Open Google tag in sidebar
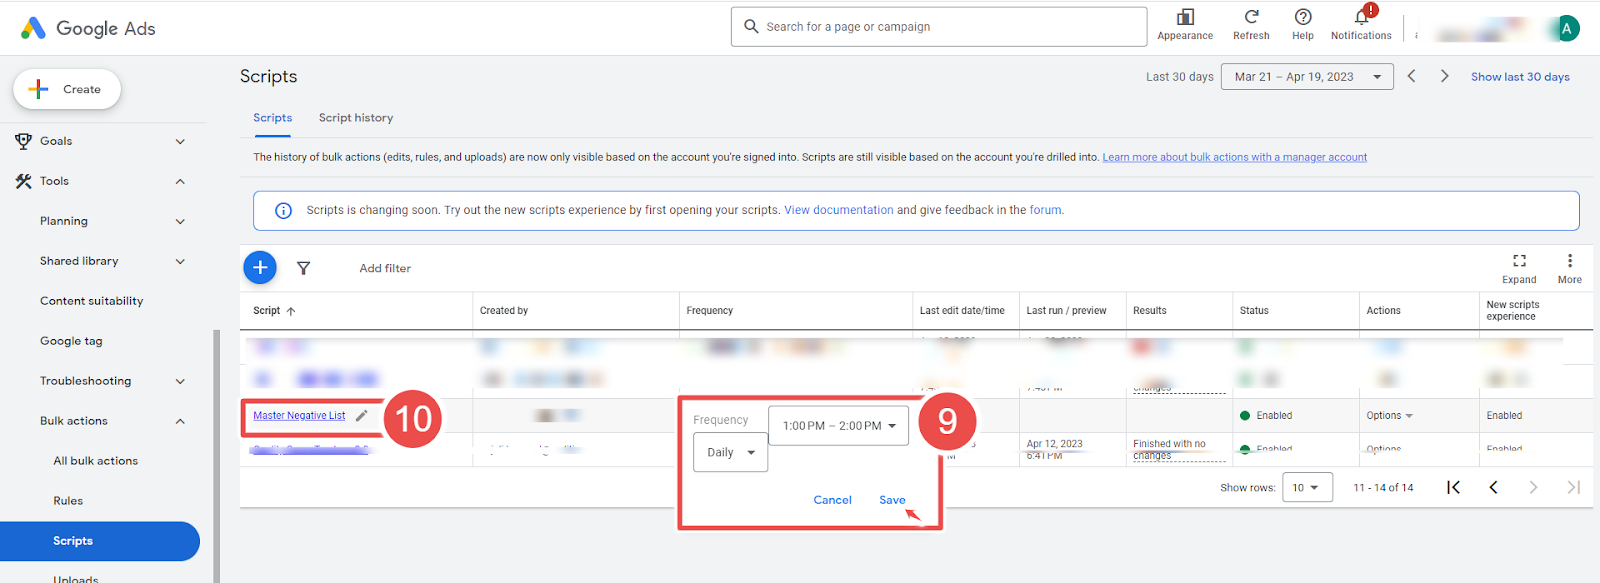This screenshot has height=583, width=1600. coord(71,341)
